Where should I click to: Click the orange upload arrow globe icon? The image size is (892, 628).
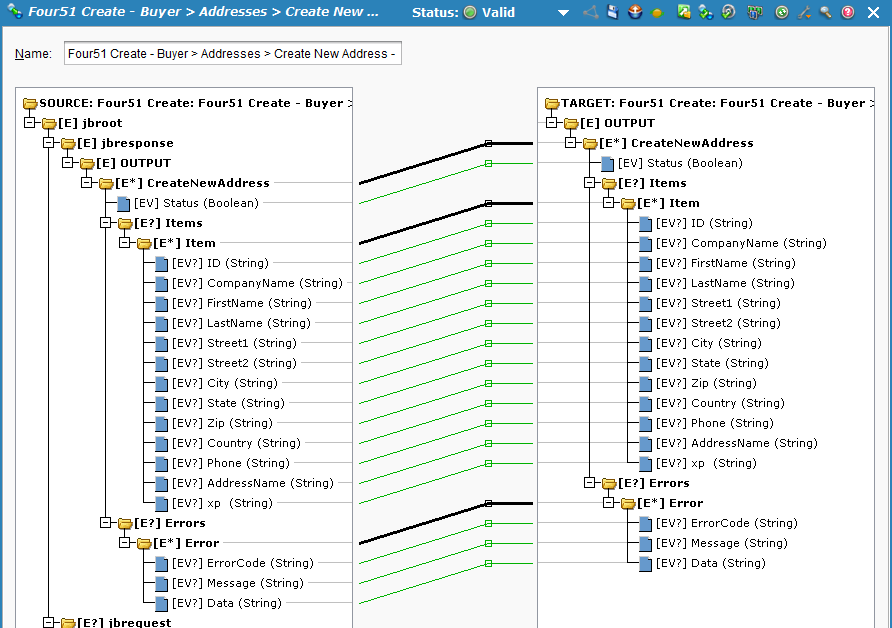point(635,13)
